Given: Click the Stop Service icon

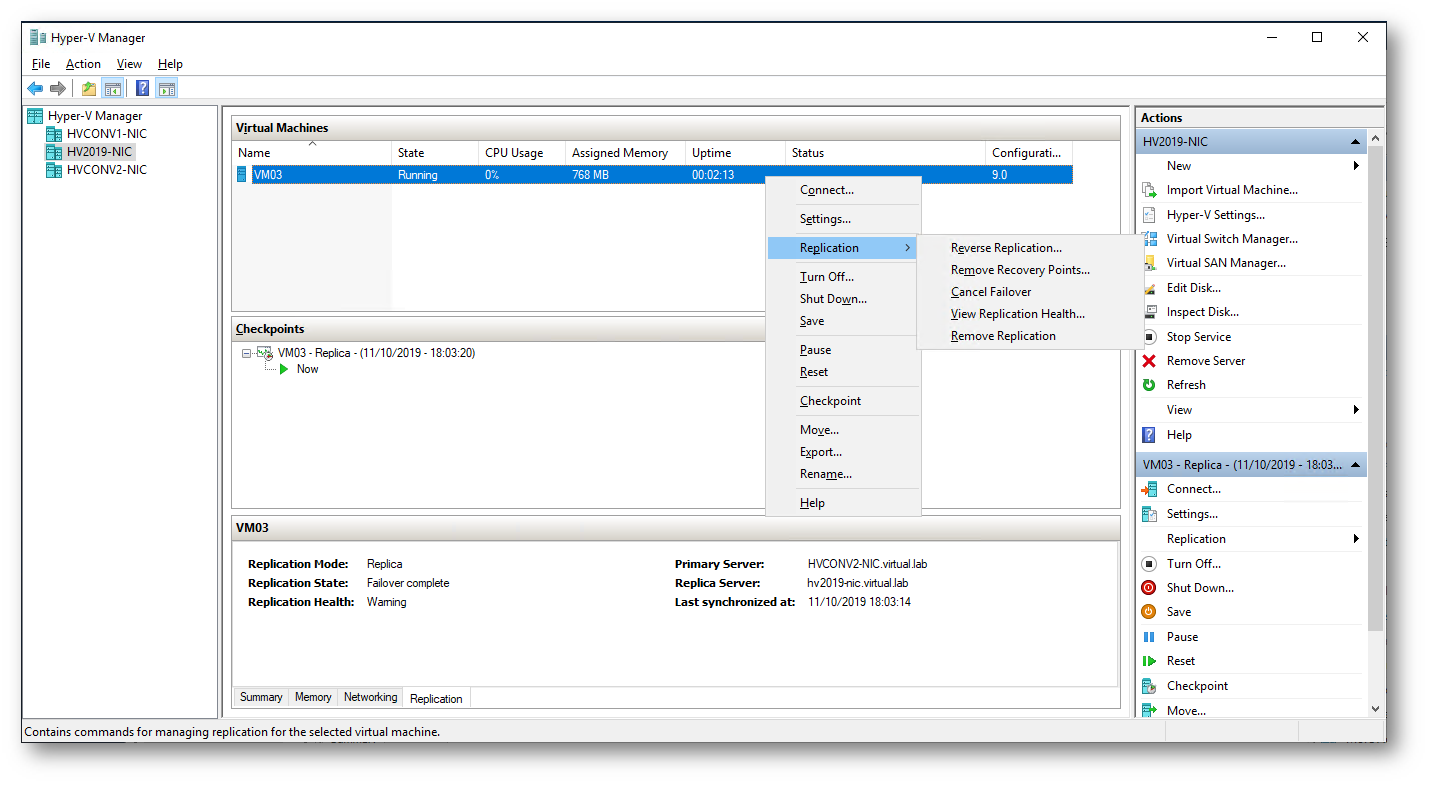Looking at the screenshot, I should 1149,337.
